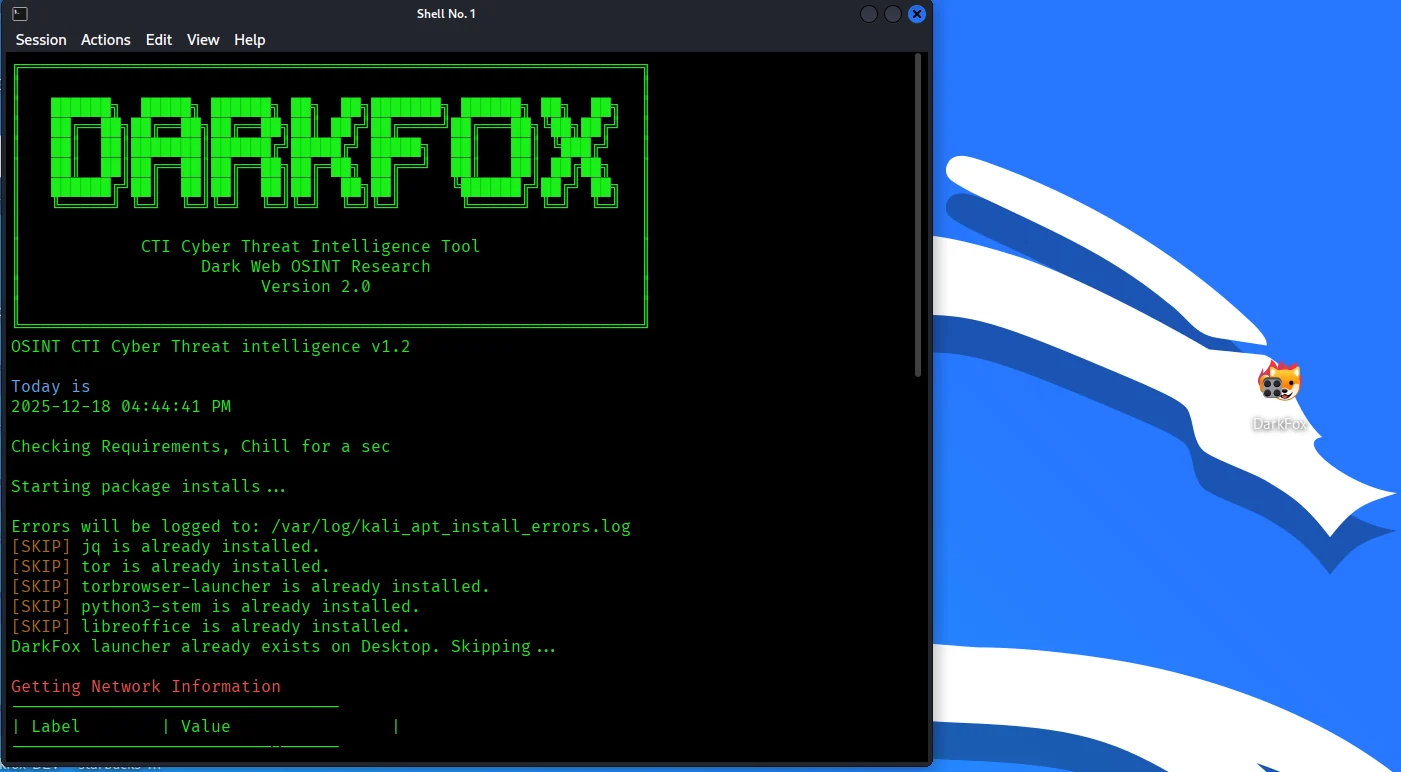Expand the View menu
This screenshot has width=1401, height=772.
203,40
